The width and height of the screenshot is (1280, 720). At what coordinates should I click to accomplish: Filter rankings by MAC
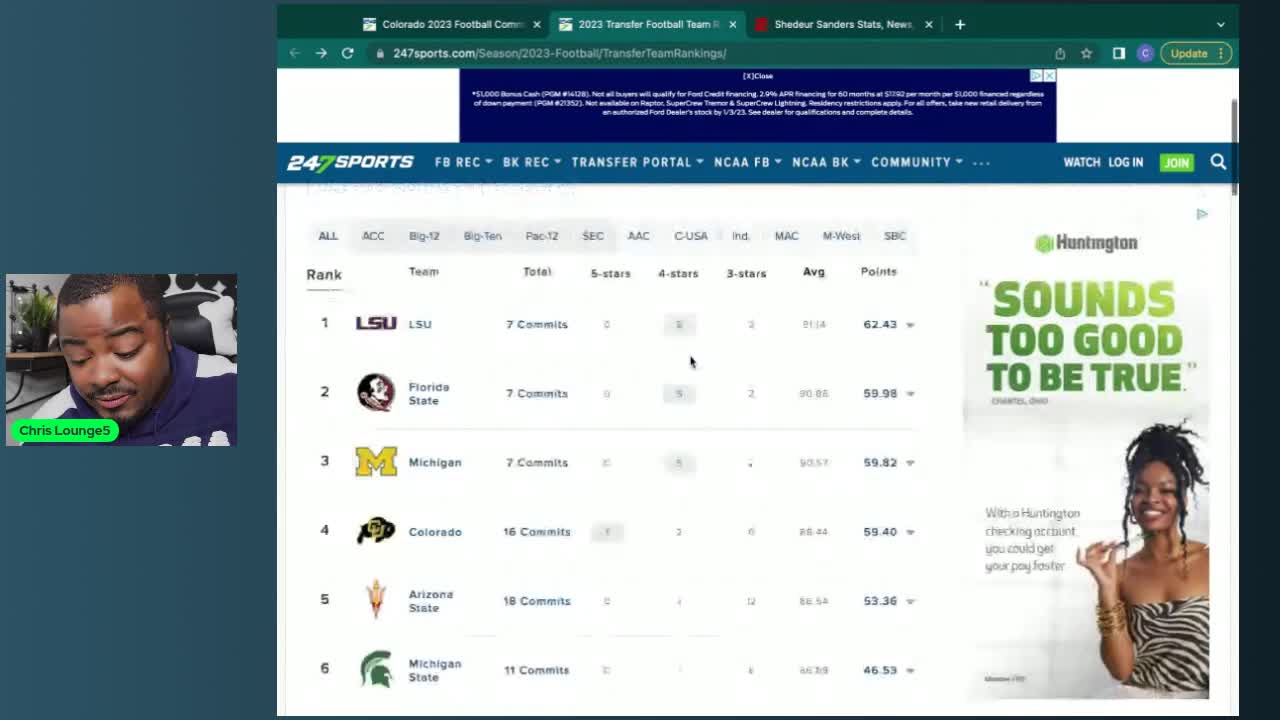coord(786,236)
